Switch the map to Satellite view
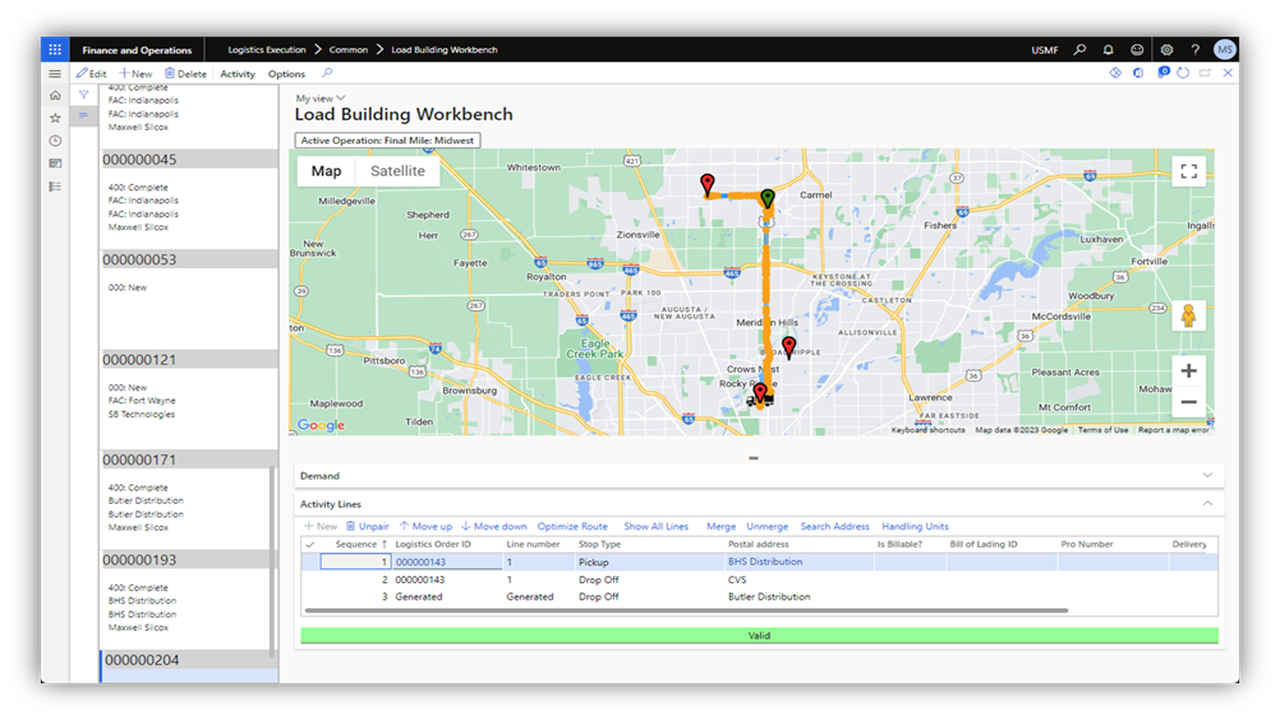 pyautogui.click(x=397, y=171)
